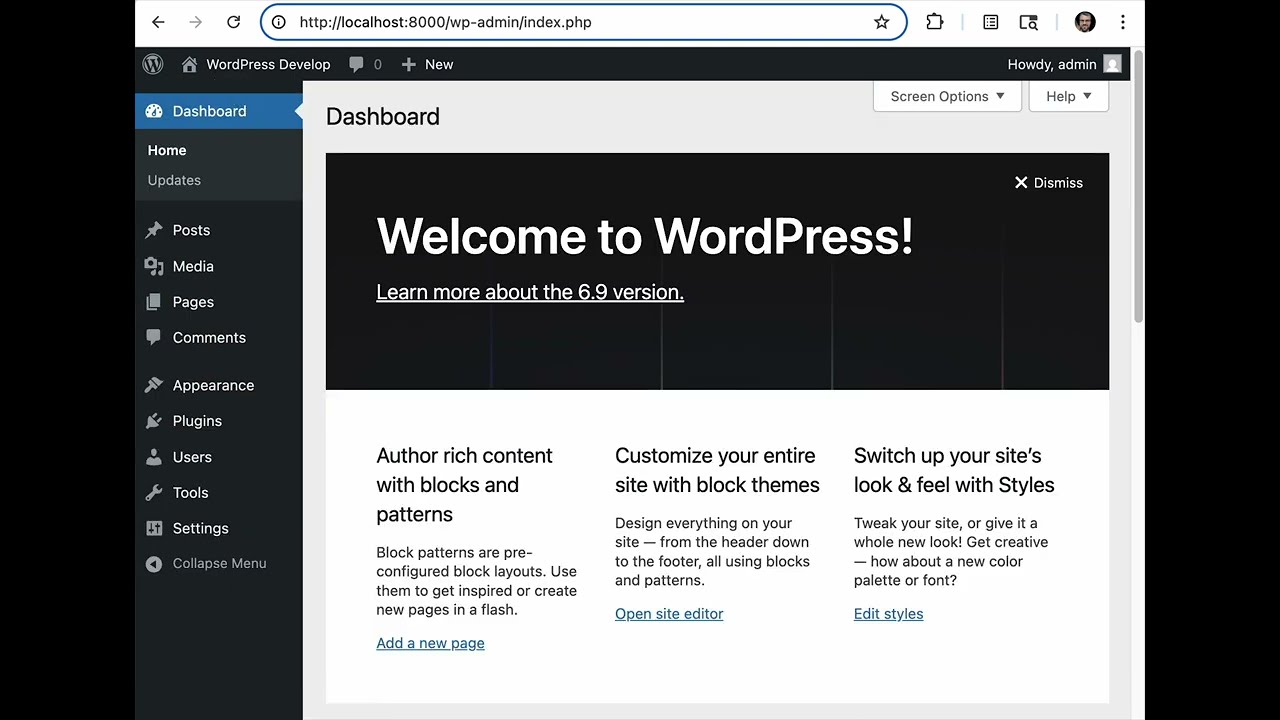The height and width of the screenshot is (720, 1280).
Task: Expand the Screen Options dropdown
Action: [947, 96]
